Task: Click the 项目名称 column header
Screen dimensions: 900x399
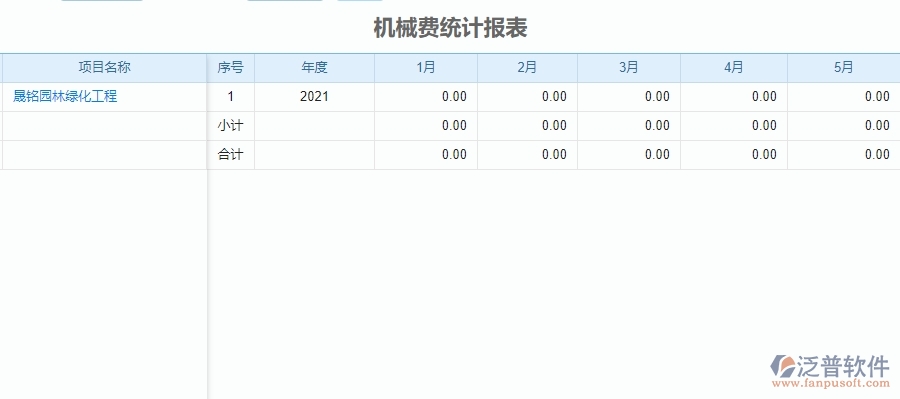Action: (104, 68)
